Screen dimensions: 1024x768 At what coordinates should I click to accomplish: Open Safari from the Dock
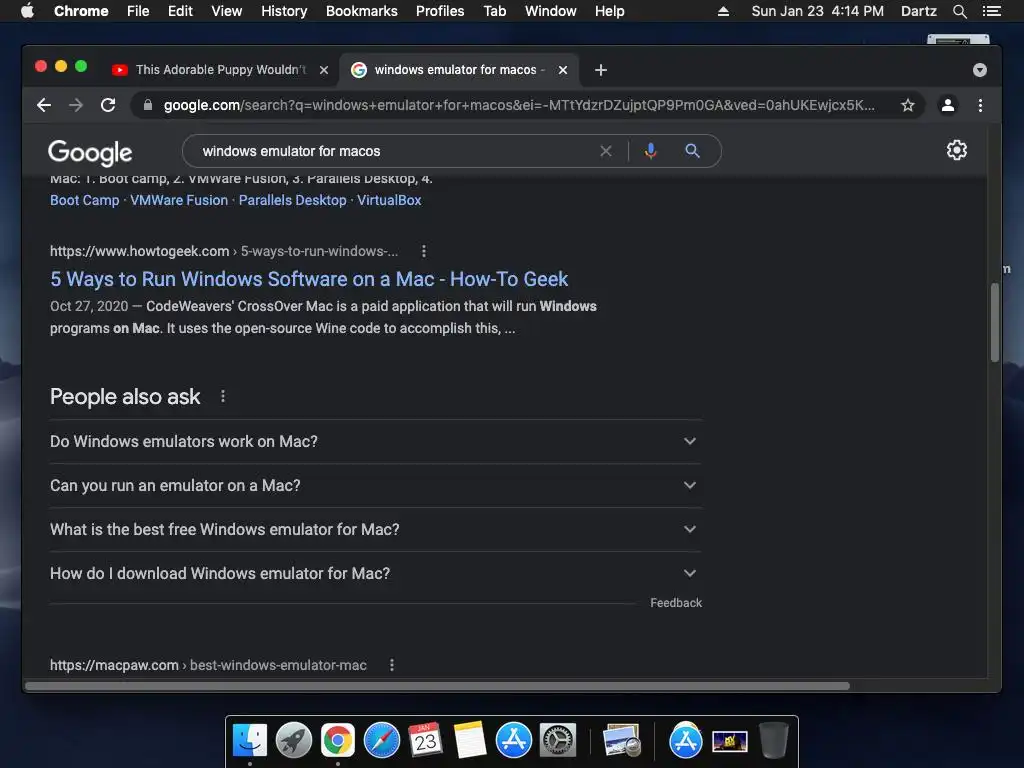(x=381, y=740)
